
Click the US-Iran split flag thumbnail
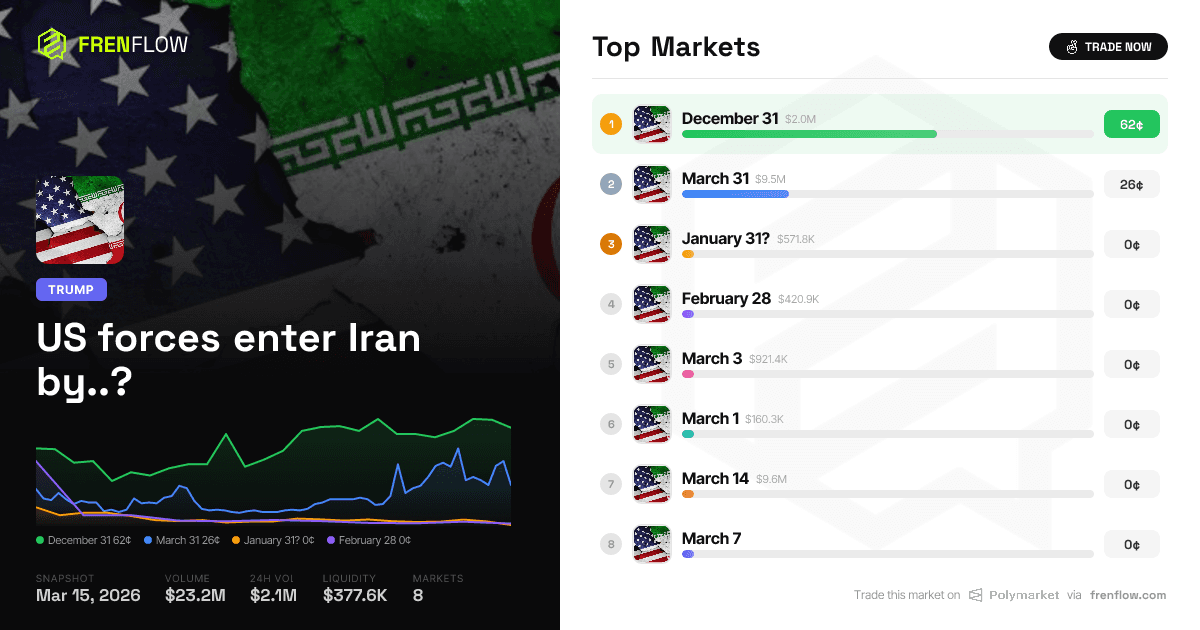pos(79,220)
